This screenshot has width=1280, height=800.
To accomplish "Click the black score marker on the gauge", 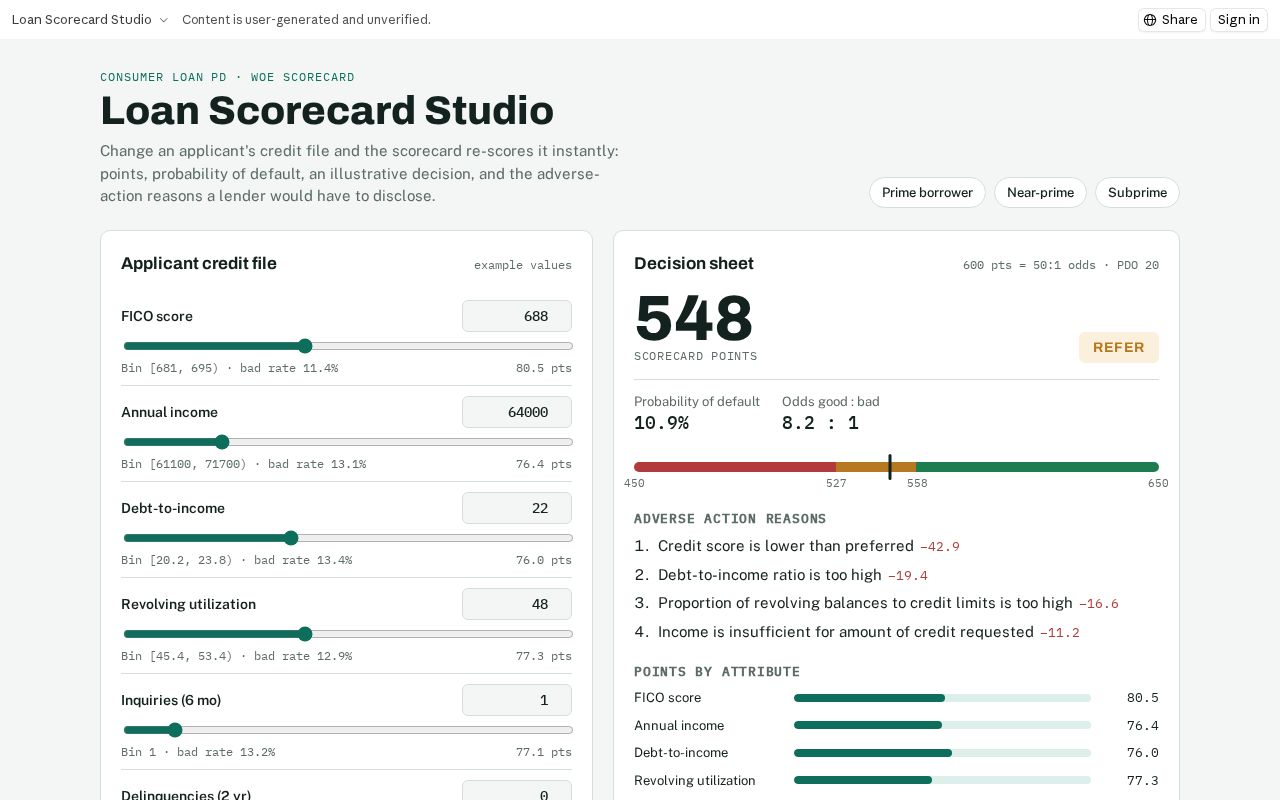I will (889, 467).
